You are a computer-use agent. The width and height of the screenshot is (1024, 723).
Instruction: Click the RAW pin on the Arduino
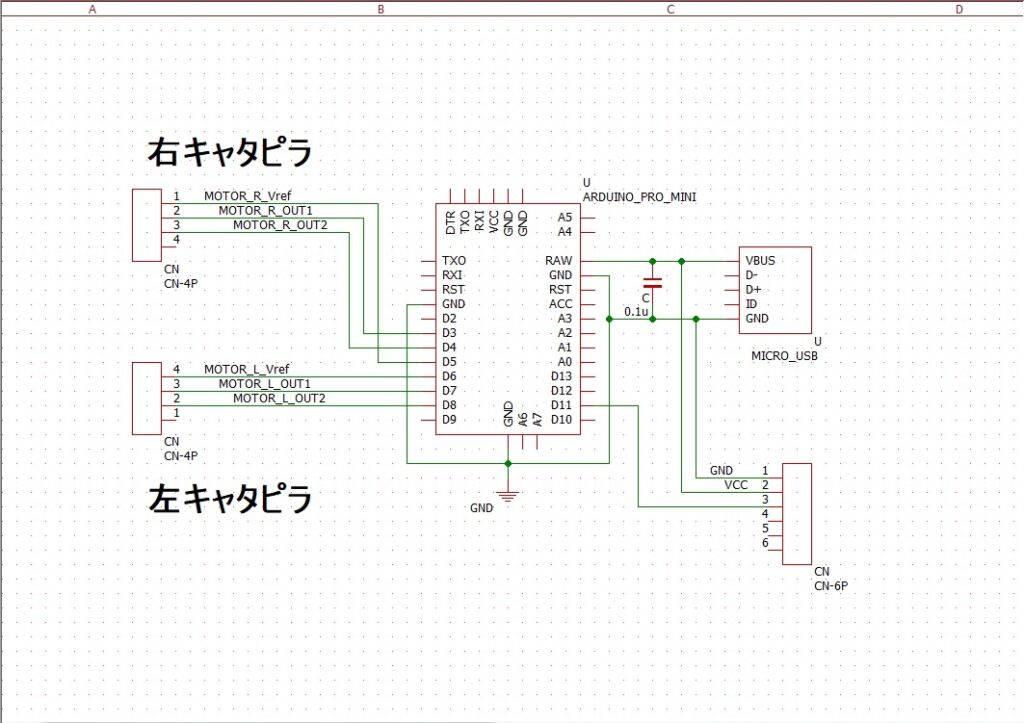559,261
